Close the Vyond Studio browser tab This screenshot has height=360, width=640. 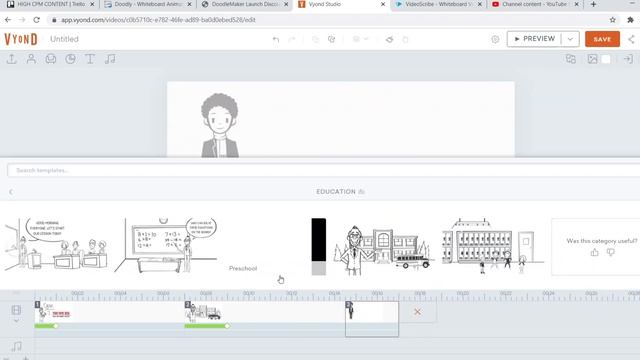[x=383, y=4]
